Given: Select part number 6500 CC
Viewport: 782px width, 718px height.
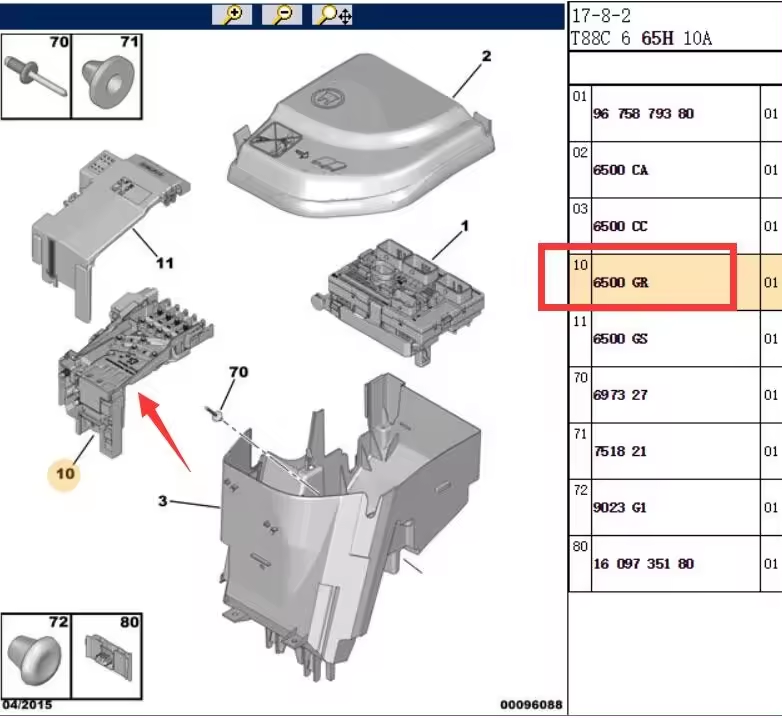Looking at the screenshot, I should pos(620,226).
